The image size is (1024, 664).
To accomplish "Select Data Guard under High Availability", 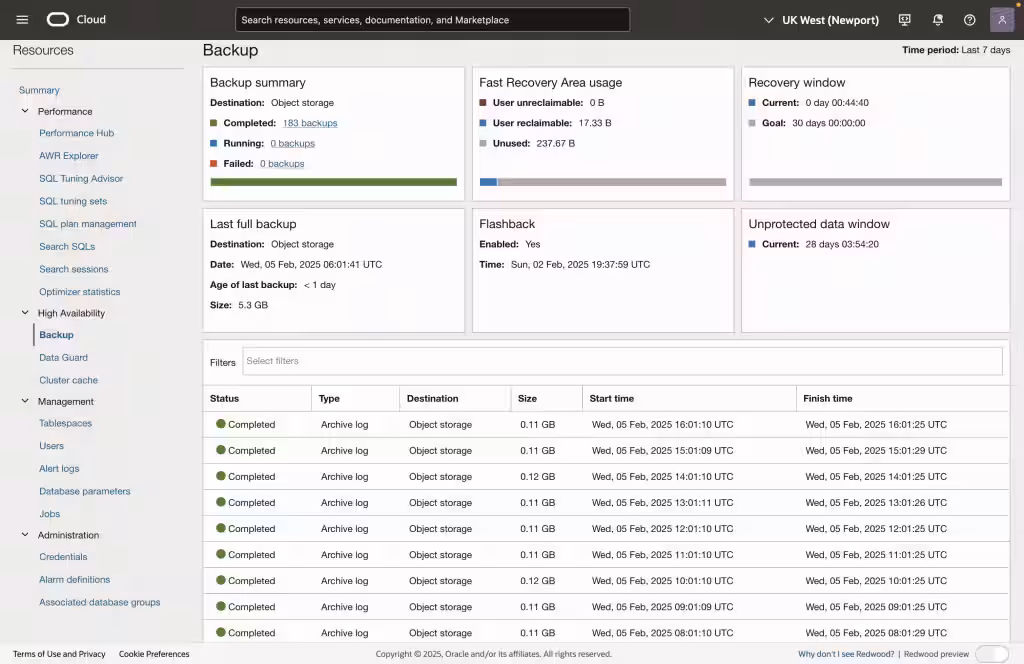I will [x=63, y=357].
